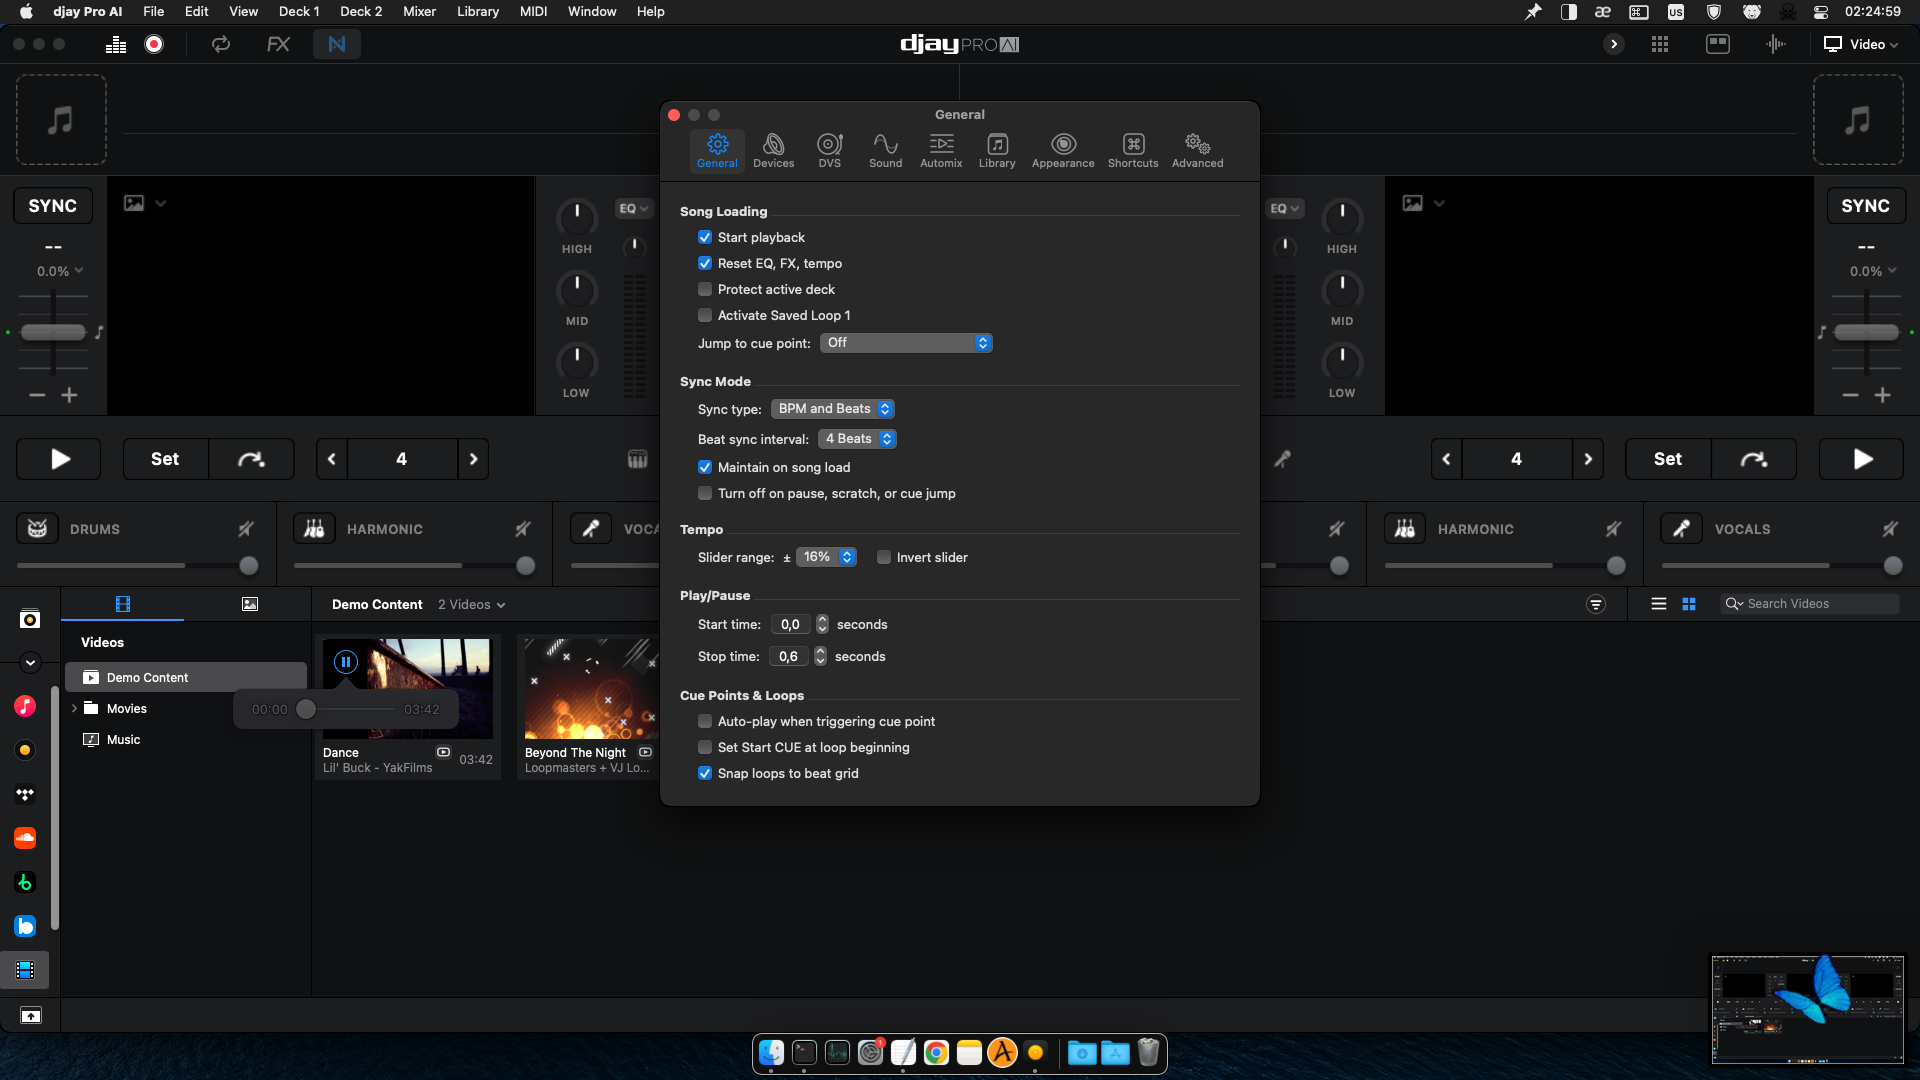Image resolution: width=1920 pixels, height=1080 pixels.
Task: Uncheck Snap loops to beat grid
Action: (705, 773)
